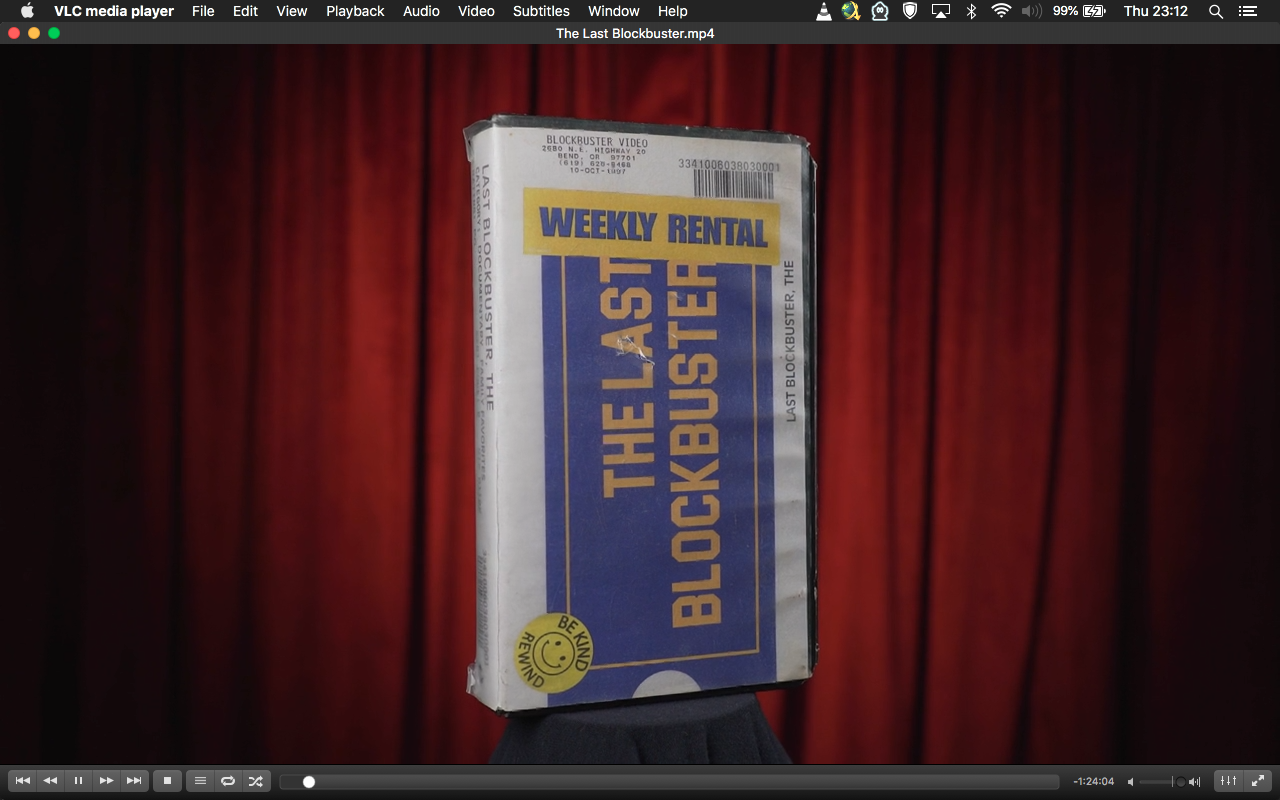Seek on the video progress bar

(669, 782)
